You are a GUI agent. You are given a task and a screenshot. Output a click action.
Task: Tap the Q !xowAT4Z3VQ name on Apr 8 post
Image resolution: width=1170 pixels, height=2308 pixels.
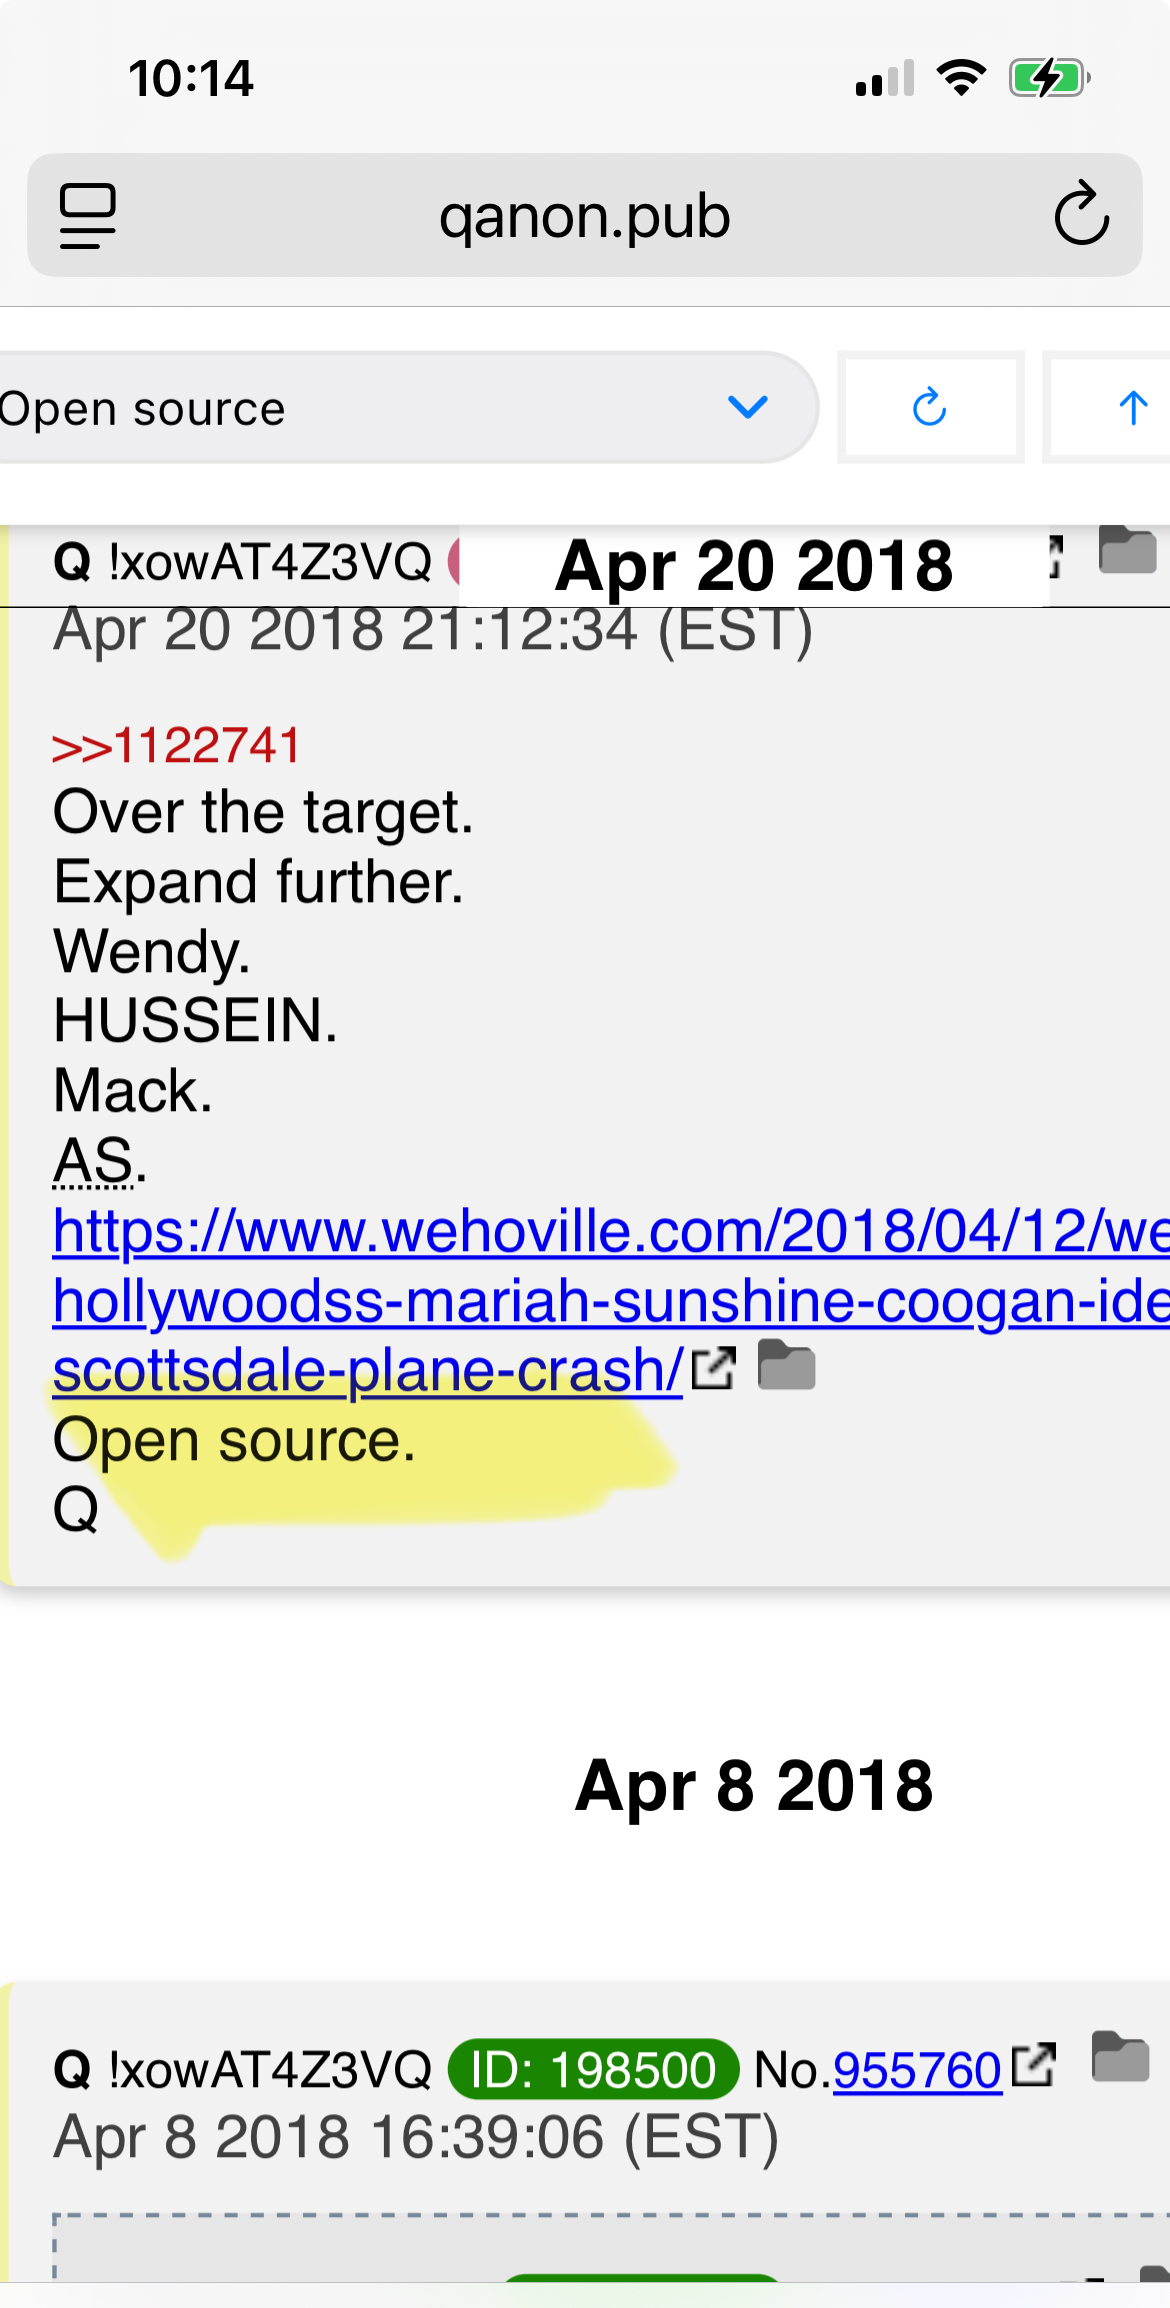pyautogui.click(x=242, y=2069)
